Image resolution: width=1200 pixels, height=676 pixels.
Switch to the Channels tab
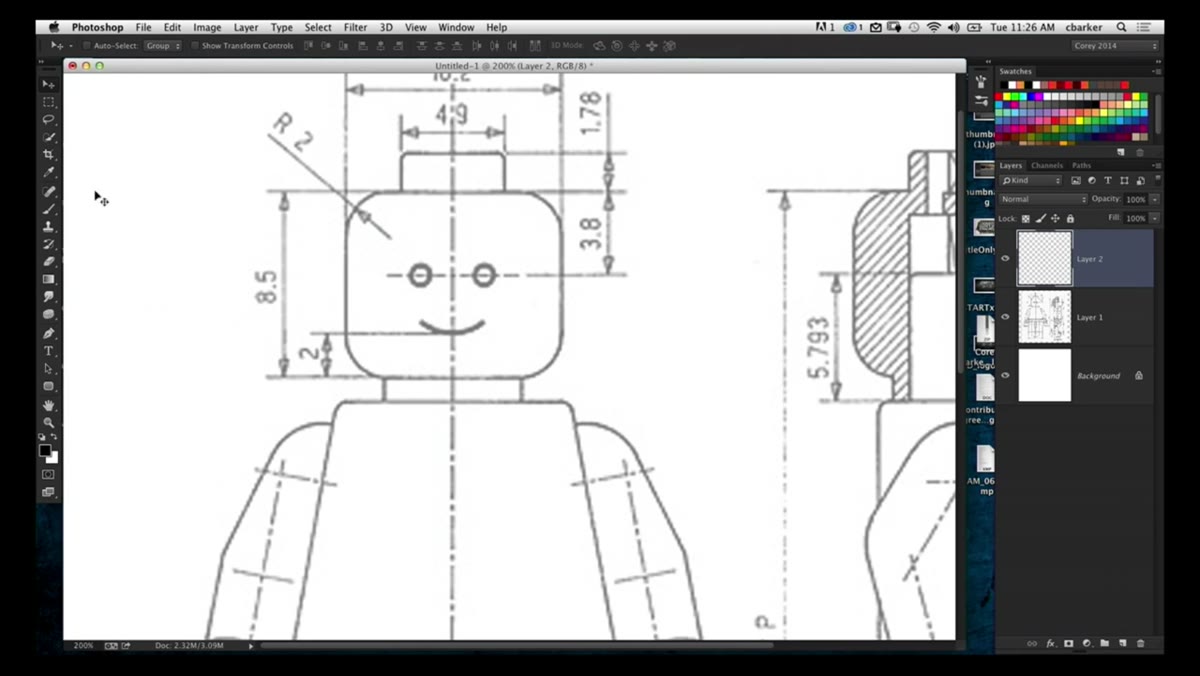click(x=1047, y=165)
